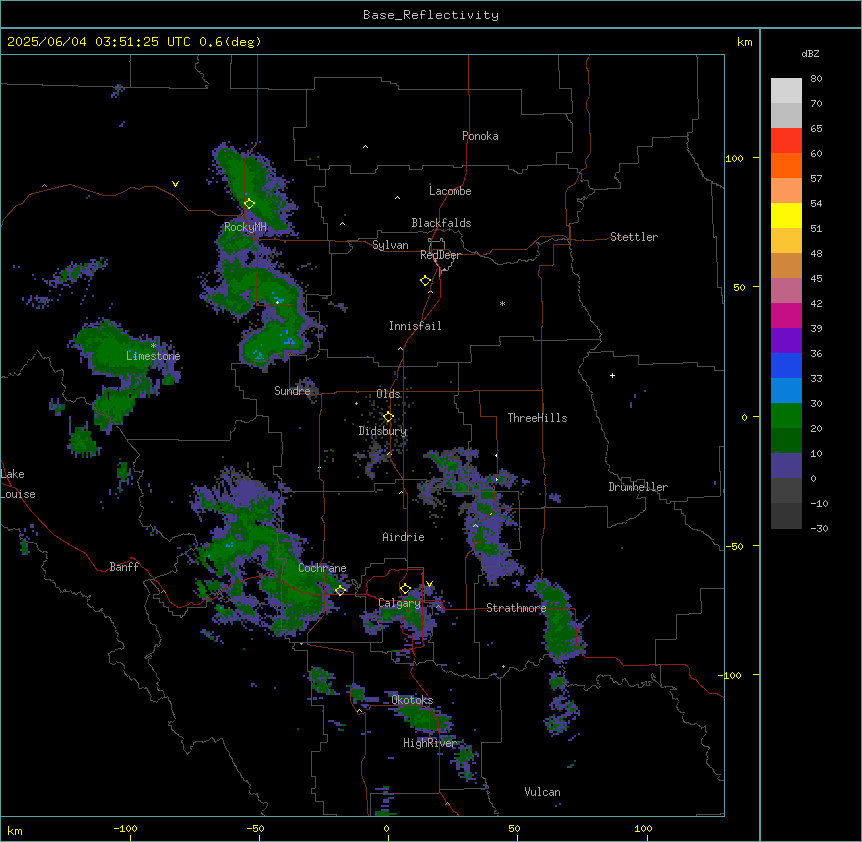Image resolution: width=862 pixels, height=842 pixels.
Task: Click the Vulcan label
Action: tap(543, 792)
